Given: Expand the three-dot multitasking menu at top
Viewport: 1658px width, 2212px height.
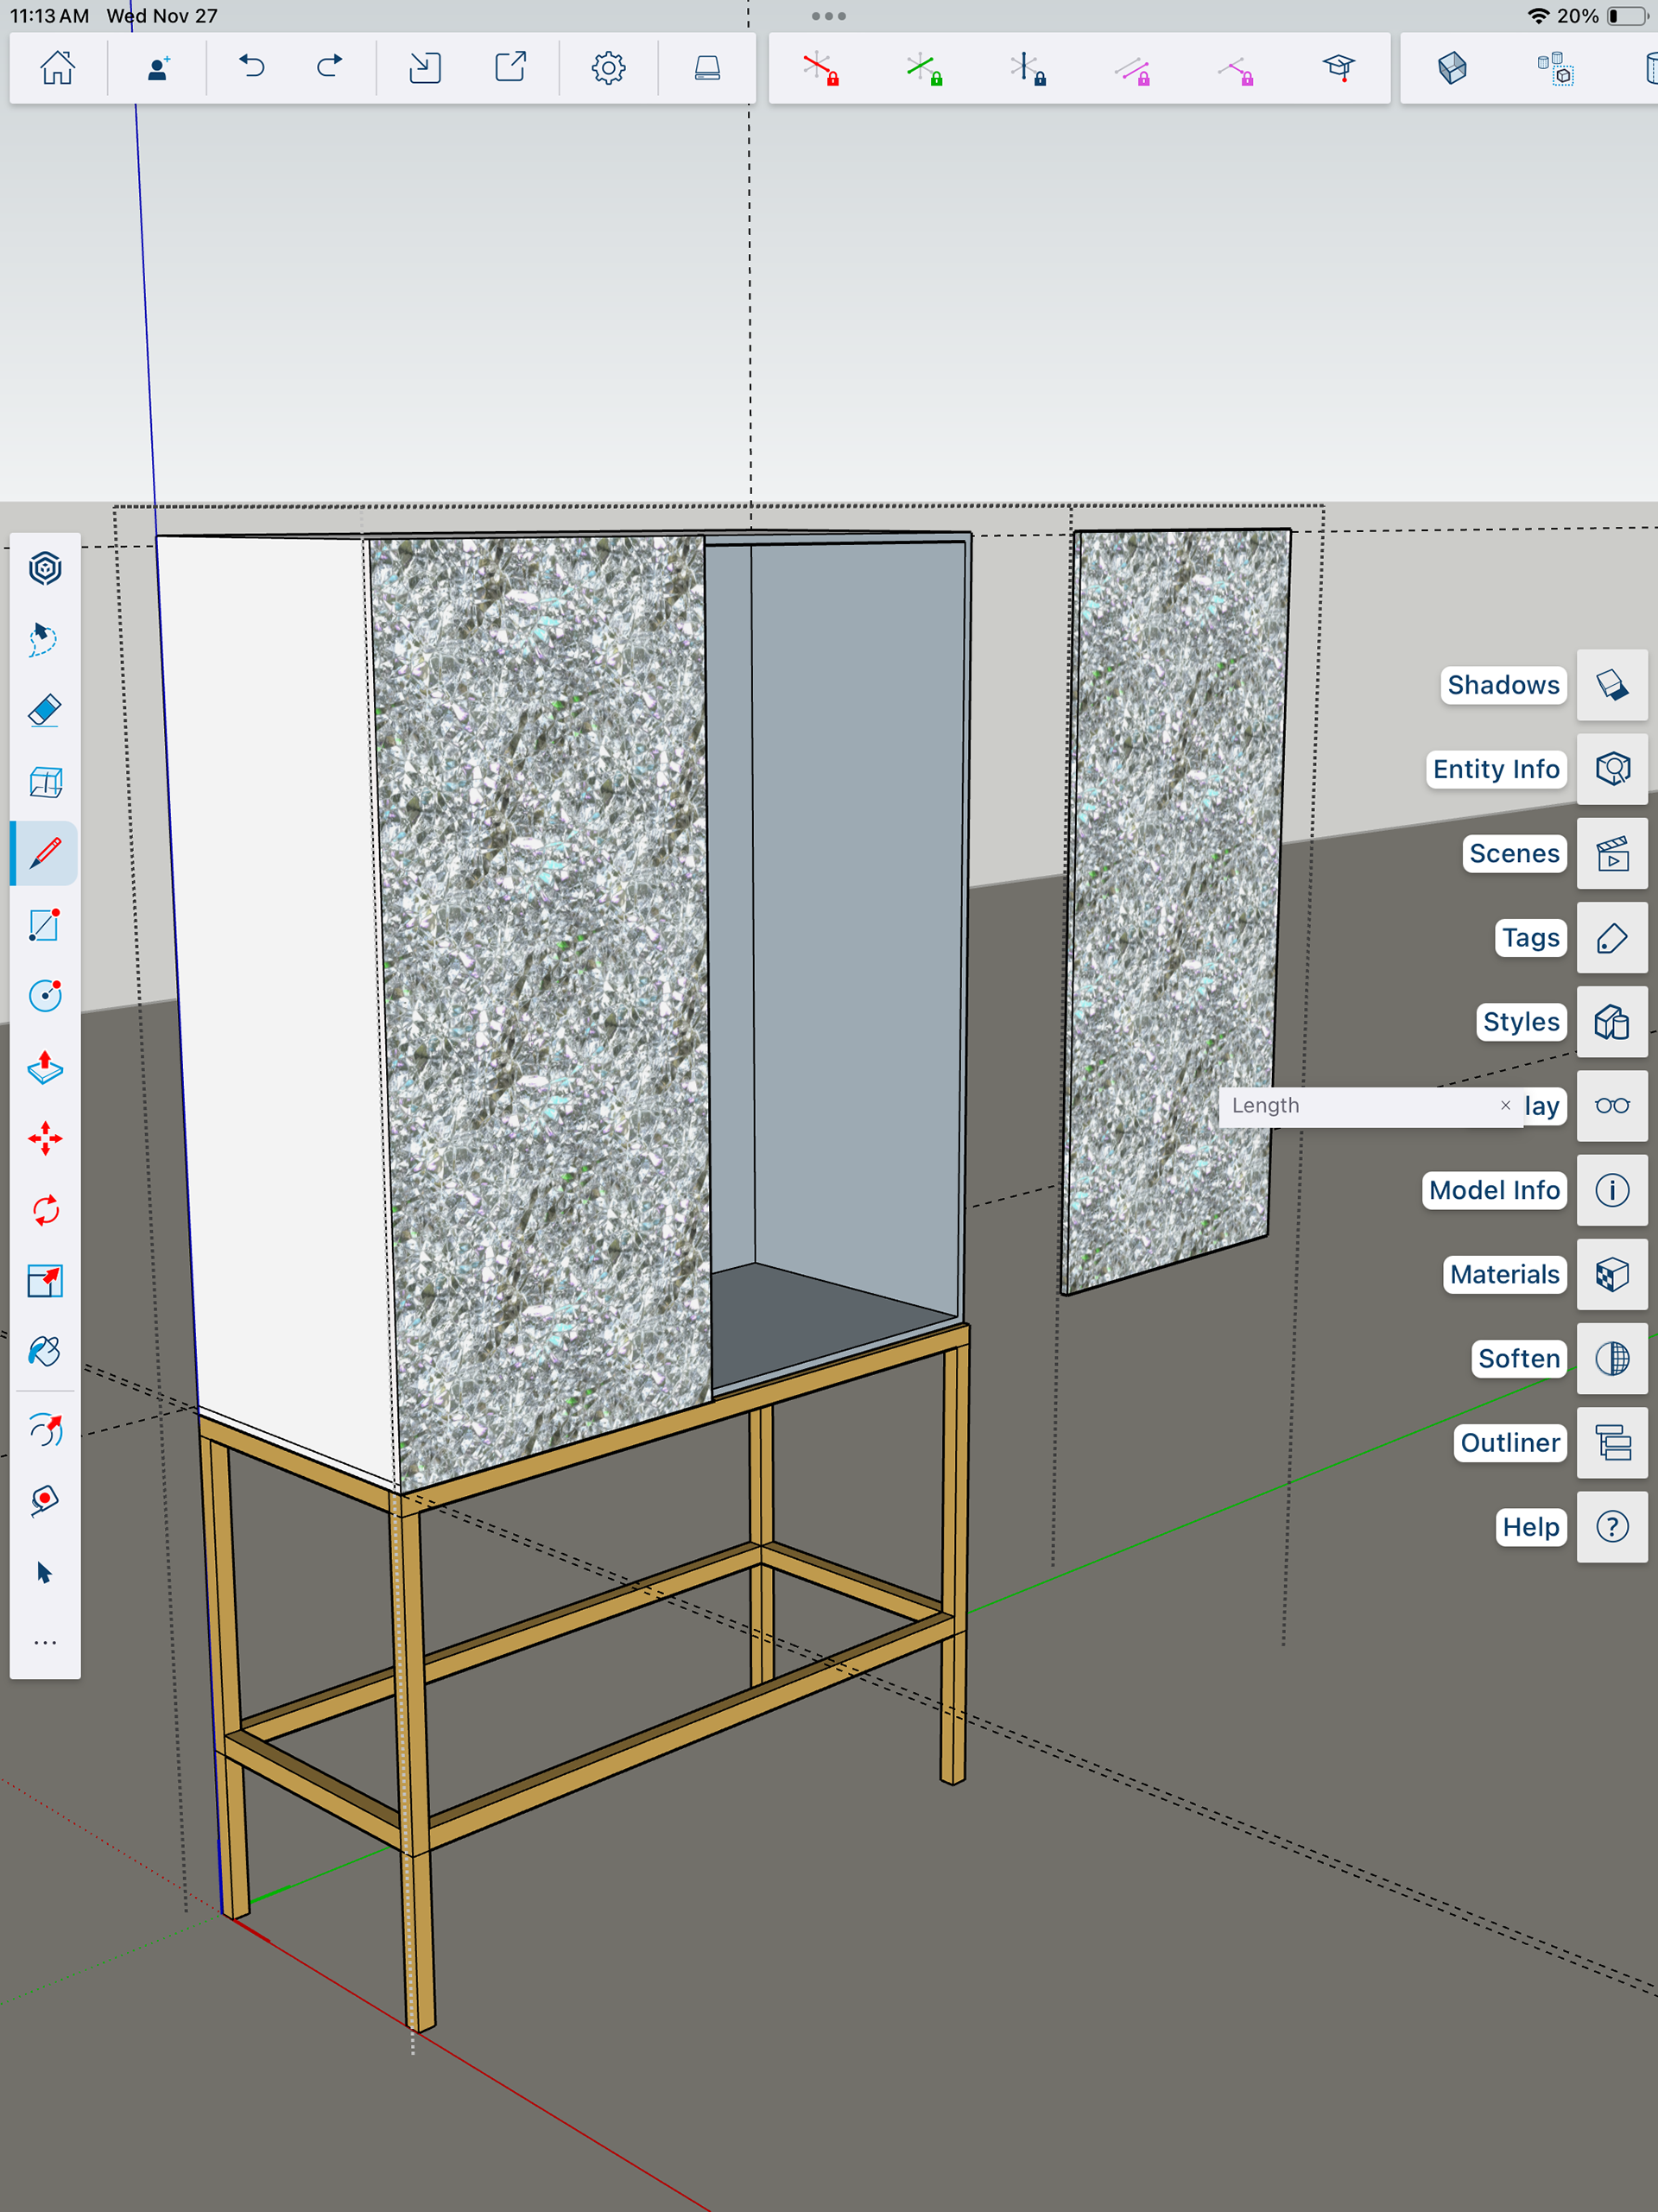Looking at the screenshot, I should [828, 16].
